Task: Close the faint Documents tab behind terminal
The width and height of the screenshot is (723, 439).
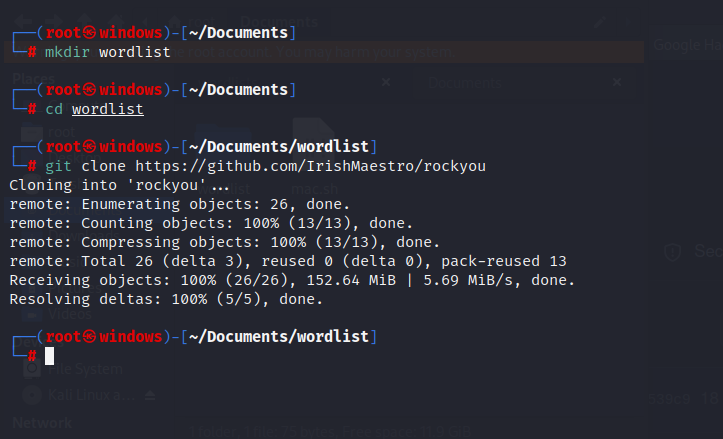Action: click(x=617, y=82)
